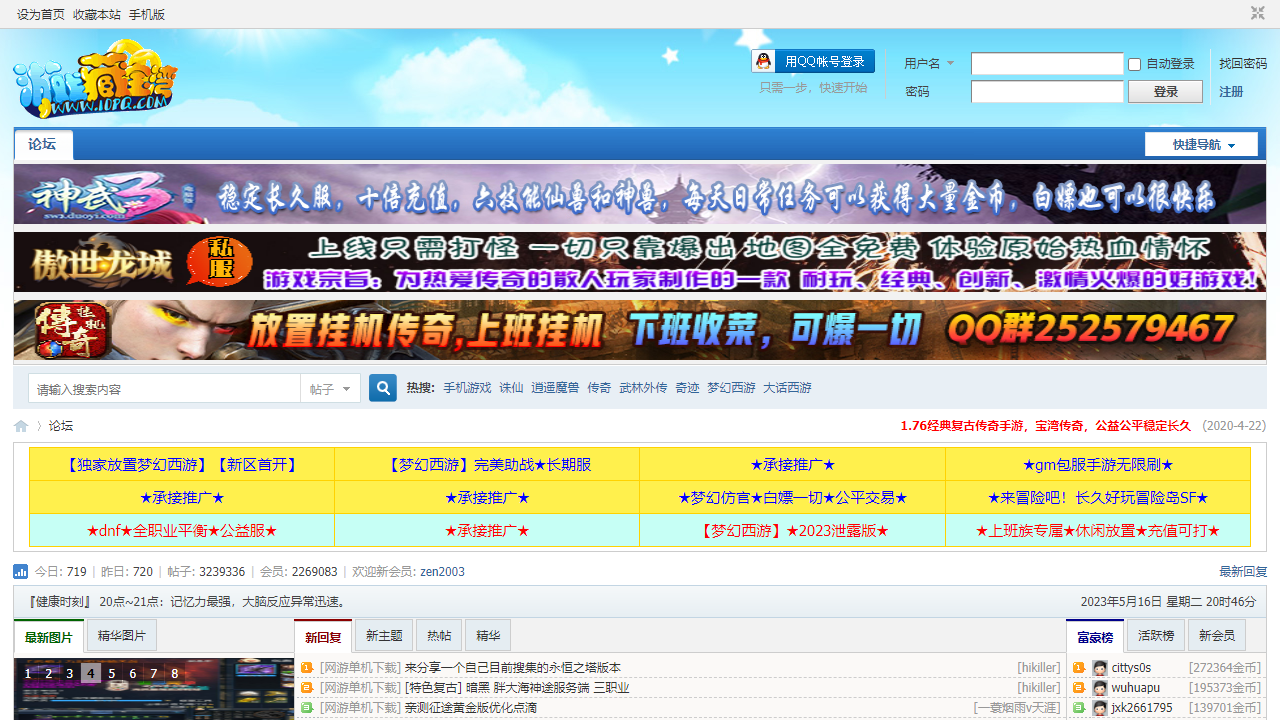Viewport: 1280px width, 720px height.
Task: Open the 傲世龙城 banner advertisement
Action: [x=640, y=262]
